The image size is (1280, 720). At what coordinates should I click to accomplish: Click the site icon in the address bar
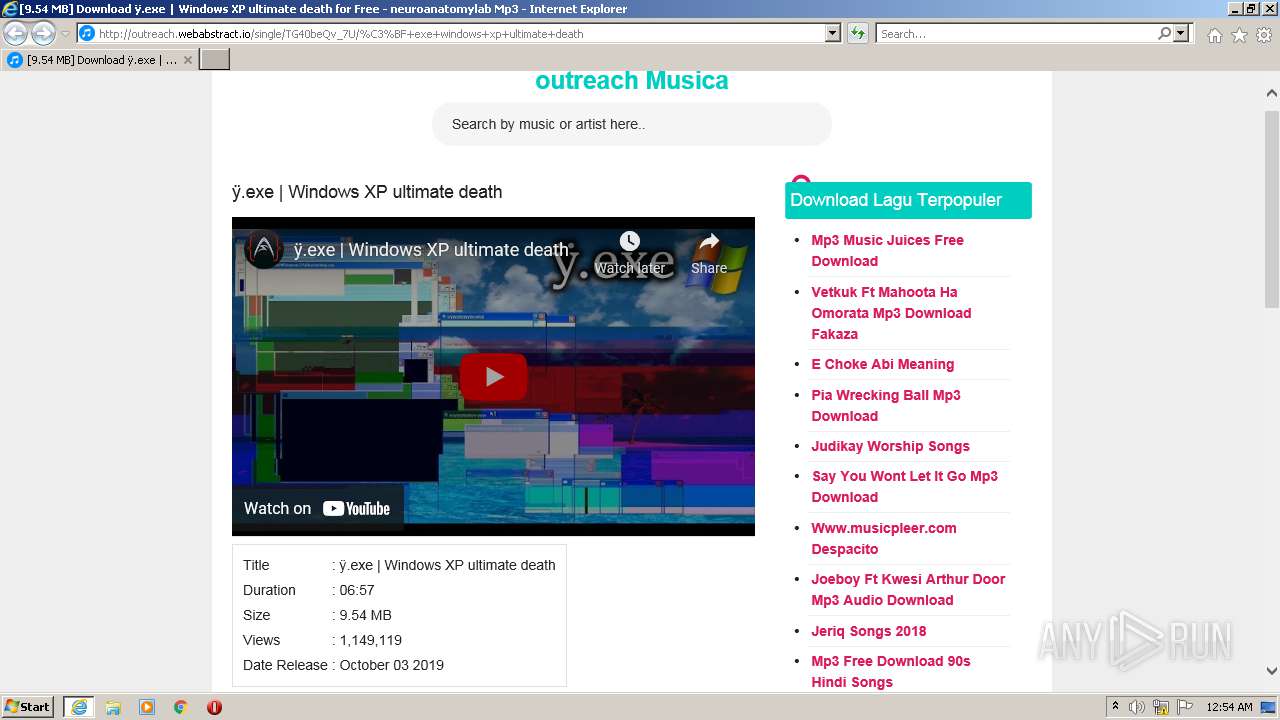pos(87,34)
